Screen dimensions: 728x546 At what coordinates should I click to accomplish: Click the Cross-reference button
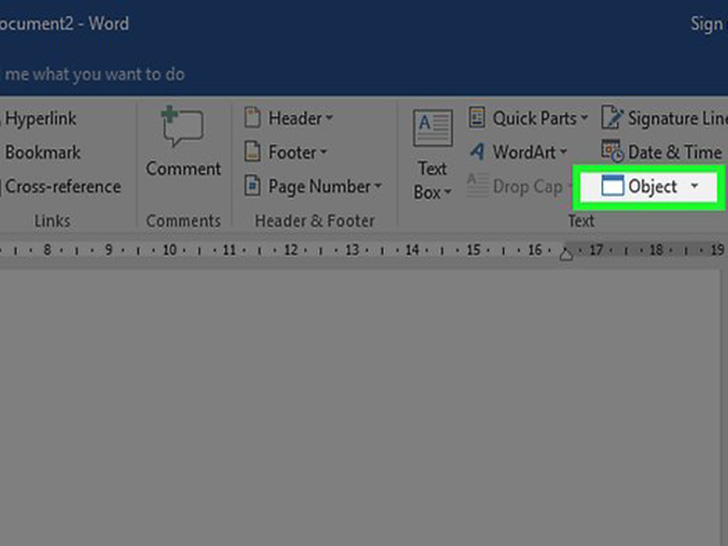[x=63, y=186]
